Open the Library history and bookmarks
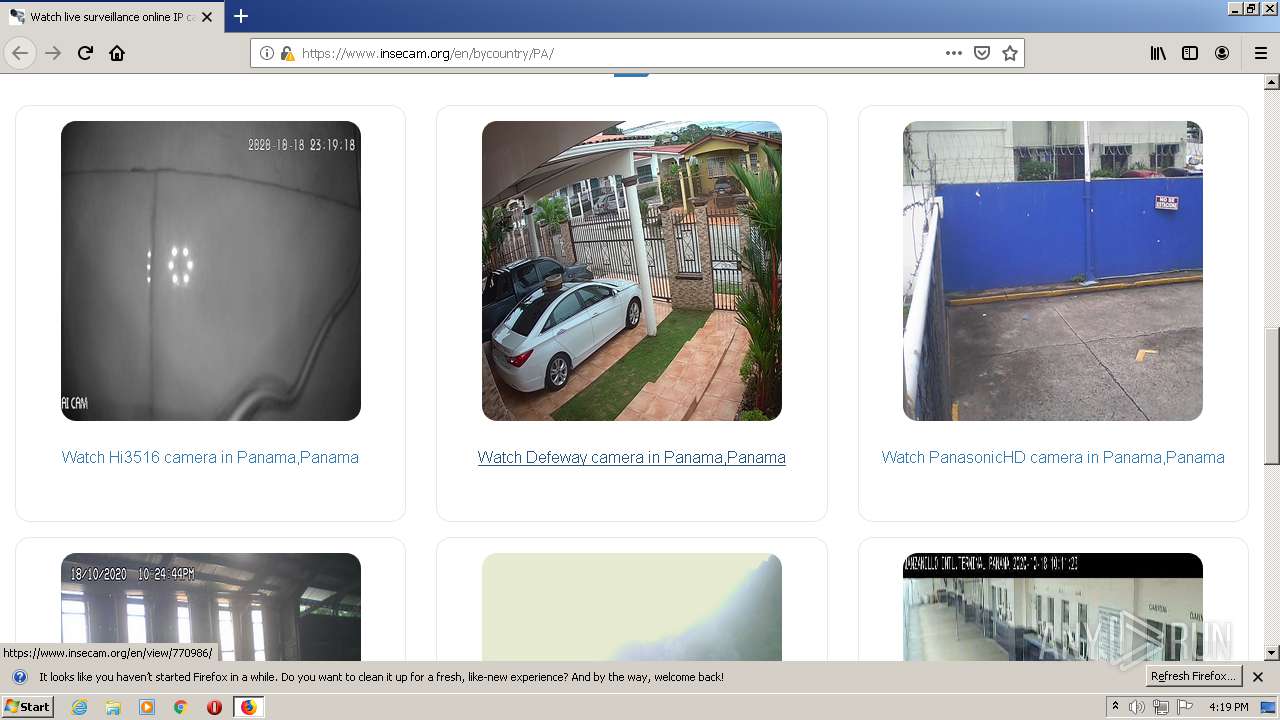1280x720 pixels. pos(1158,53)
